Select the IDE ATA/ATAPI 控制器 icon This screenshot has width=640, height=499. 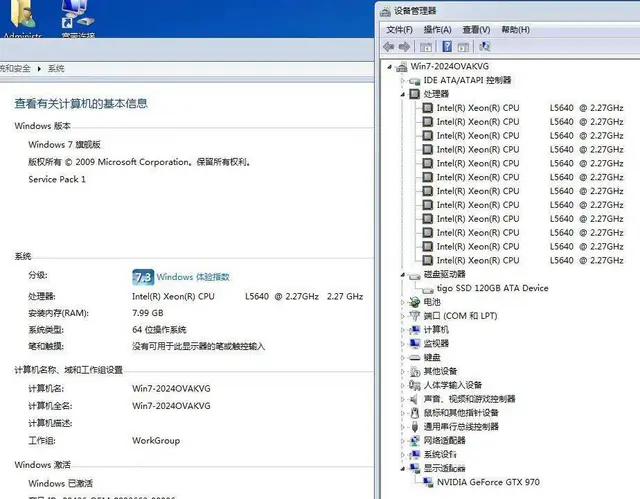click(415, 81)
